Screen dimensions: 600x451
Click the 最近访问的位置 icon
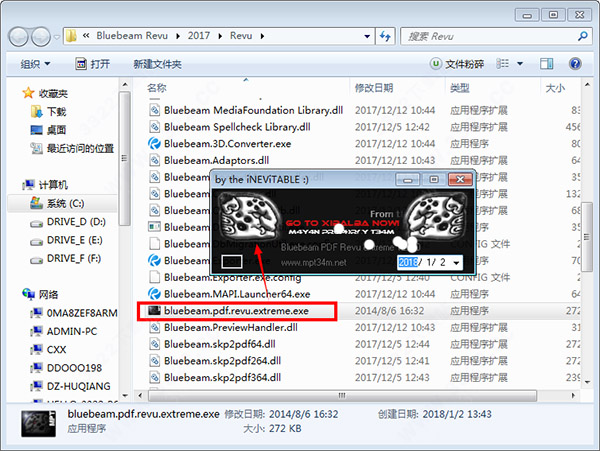(x=37, y=148)
